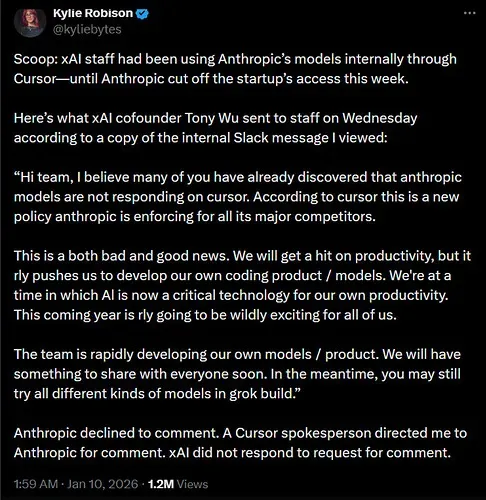Click the word "Scoop:" opening the post
486x500 pixels.
(x=36, y=59)
